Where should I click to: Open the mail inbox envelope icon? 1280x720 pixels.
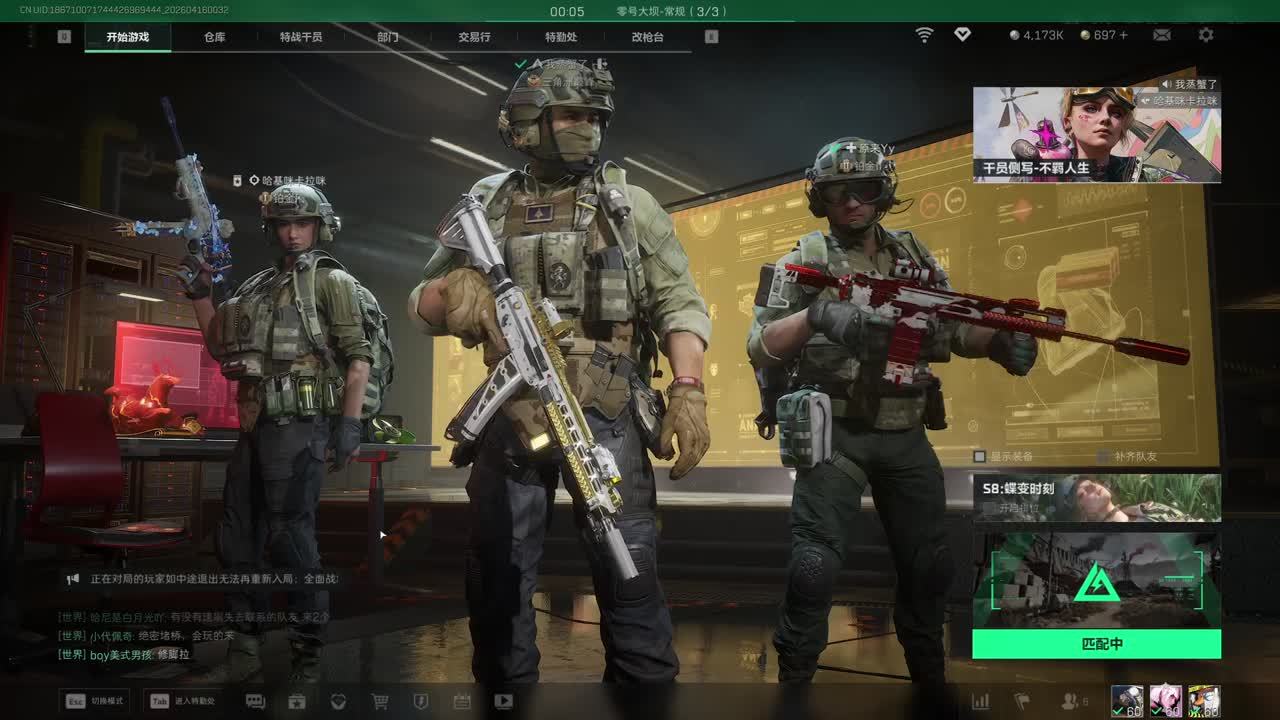tap(1161, 35)
